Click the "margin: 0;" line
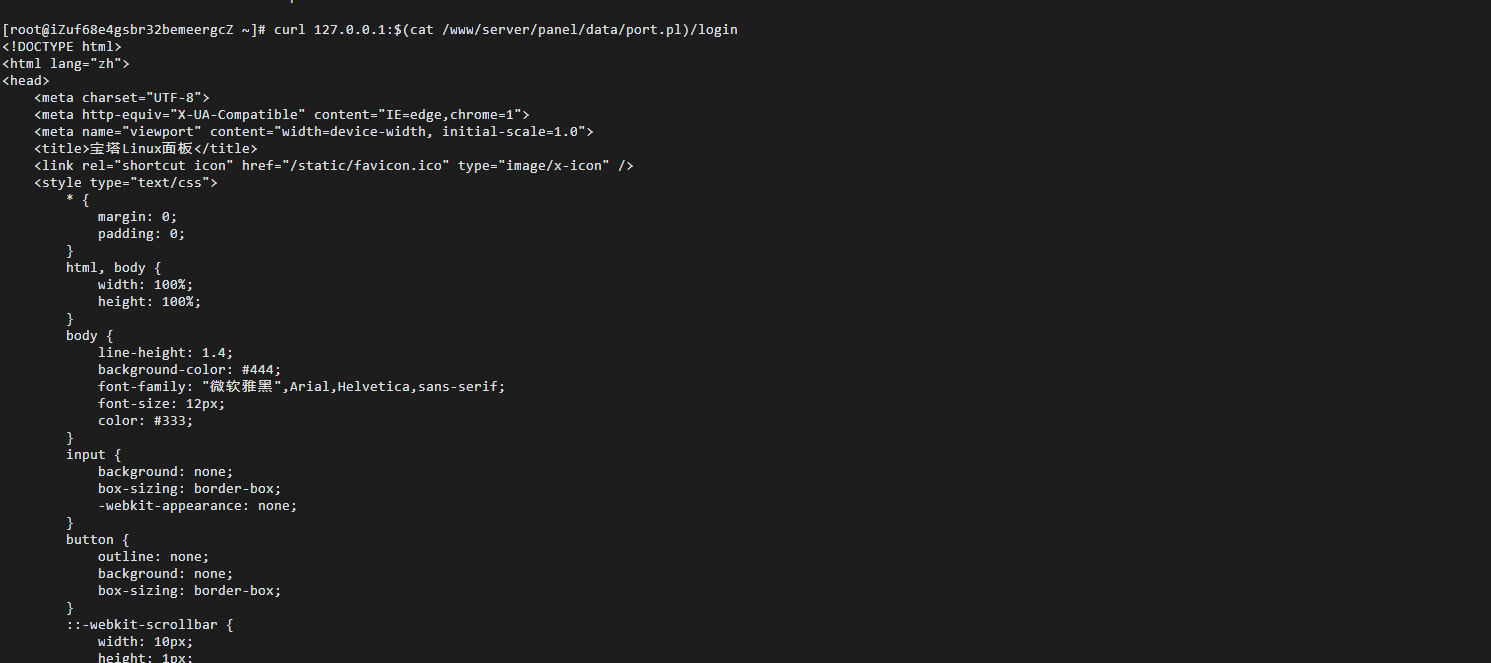Image resolution: width=1491 pixels, height=663 pixels. (137, 217)
